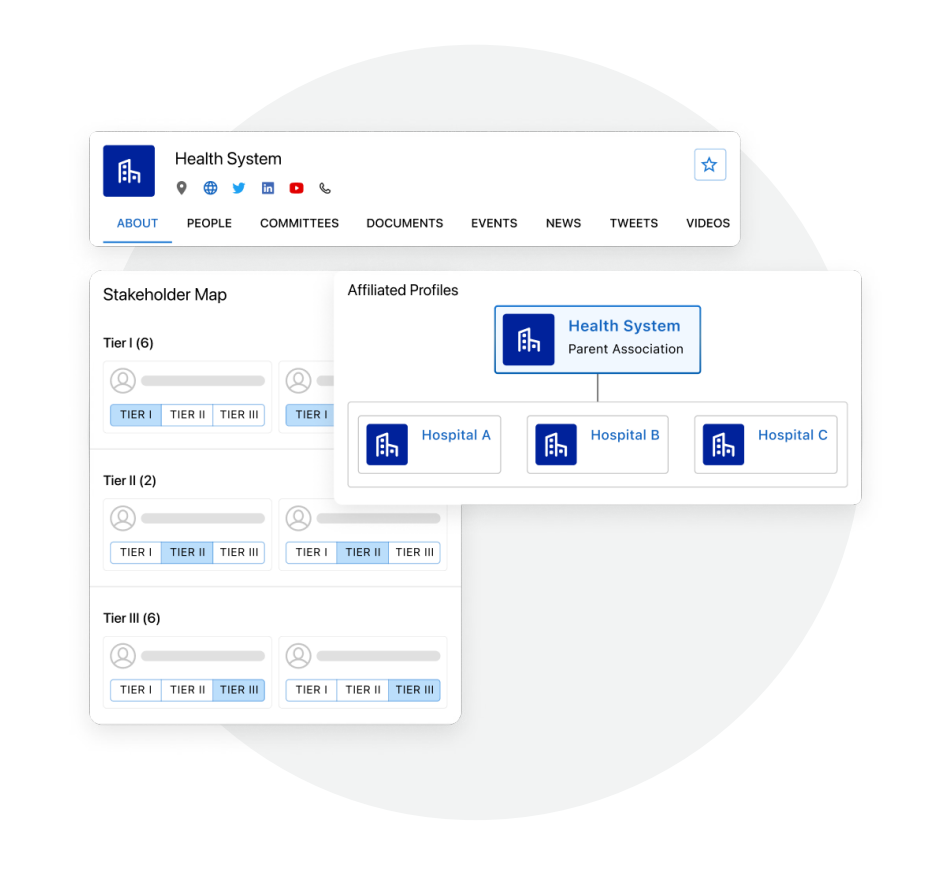Image resolution: width=950 pixels, height=872 pixels.
Task: Switch to the COMMITTEES tab
Action: tap(299, 223)
